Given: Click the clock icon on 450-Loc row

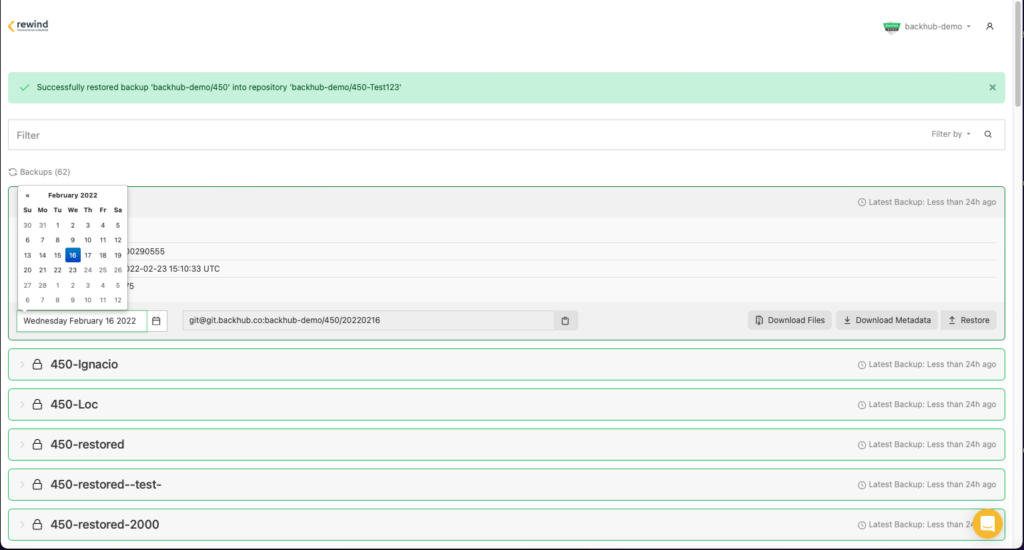Looking at the screenshot, I should 862,405.
